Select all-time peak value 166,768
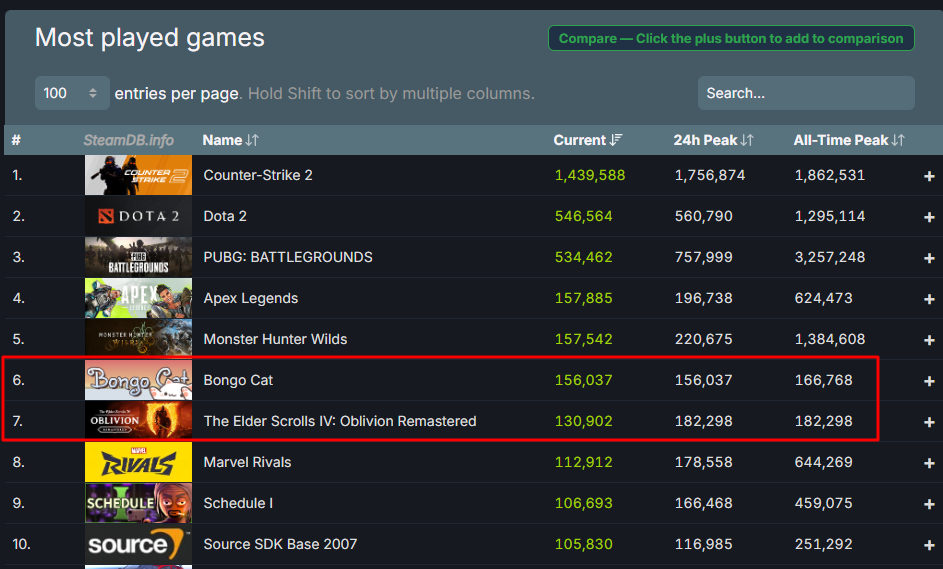Image resolution: width=943 pixels, height=569 pixels. tap(823, 380)
